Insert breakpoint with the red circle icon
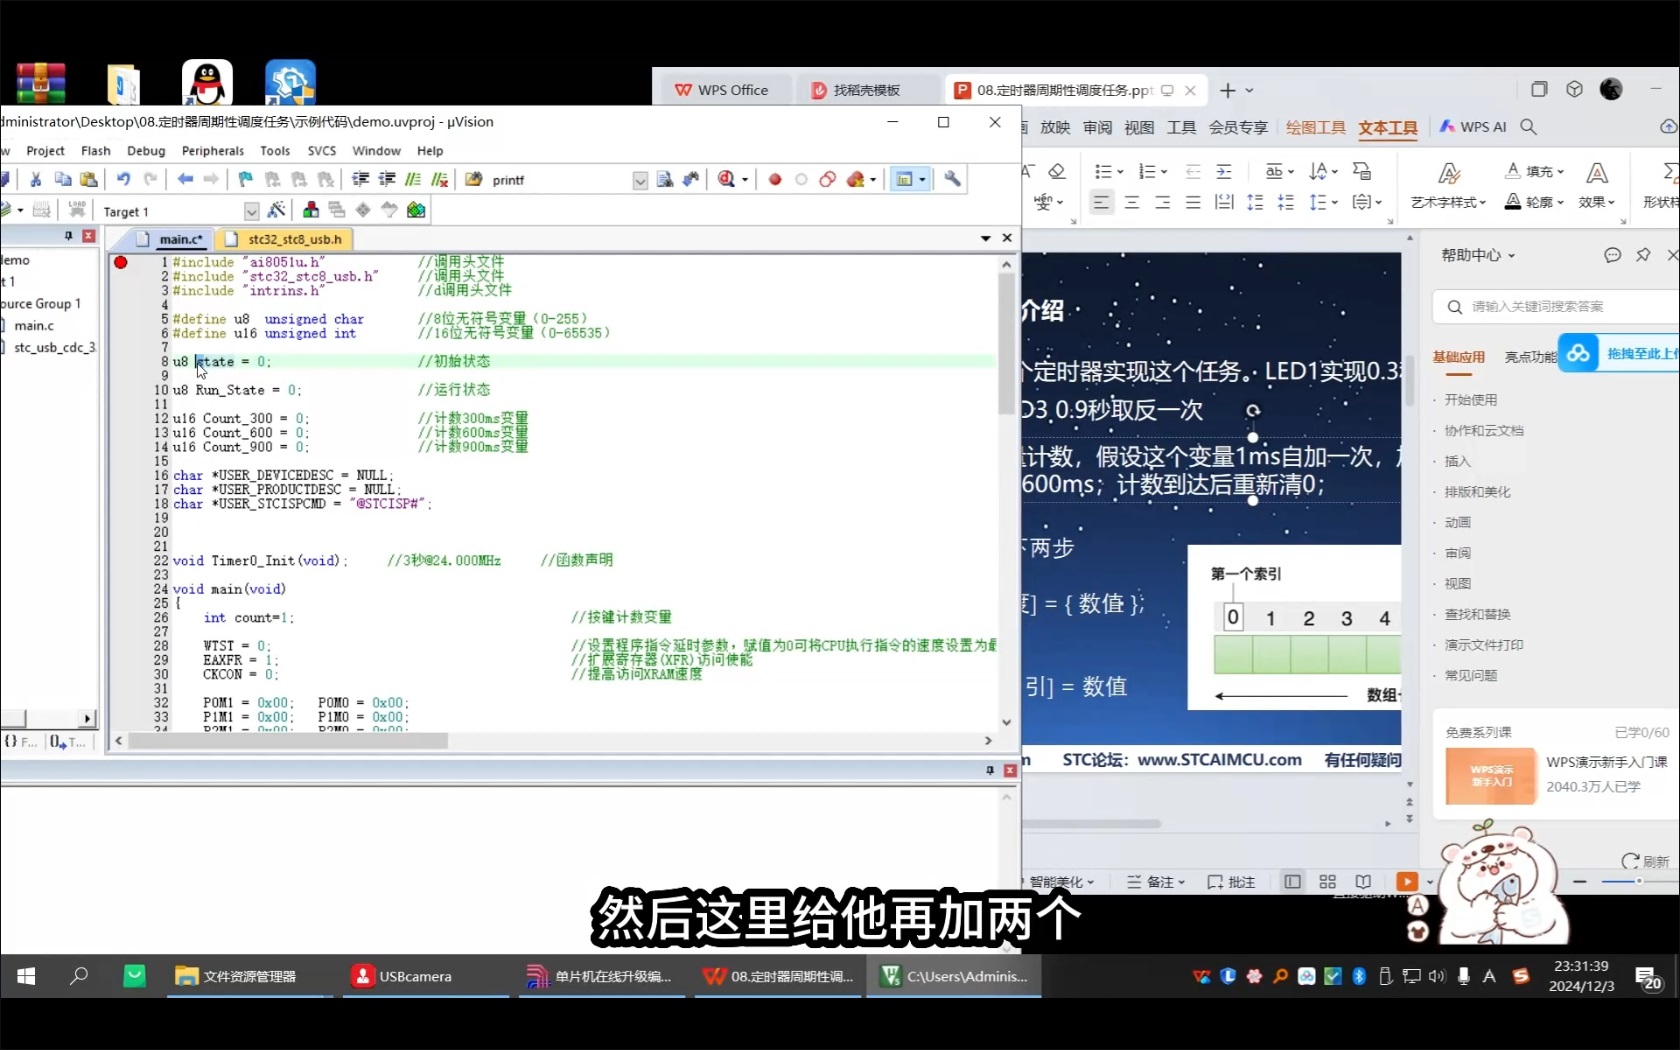 pos(775,180)
